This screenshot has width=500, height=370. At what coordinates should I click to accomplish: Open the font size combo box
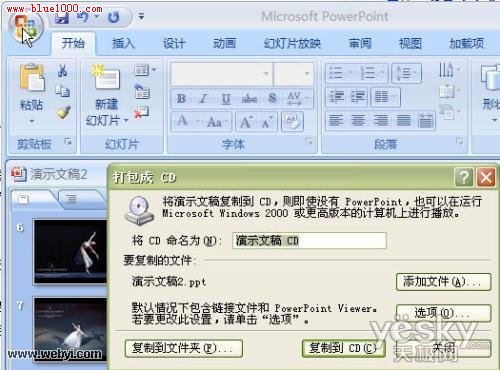[293, 73]
